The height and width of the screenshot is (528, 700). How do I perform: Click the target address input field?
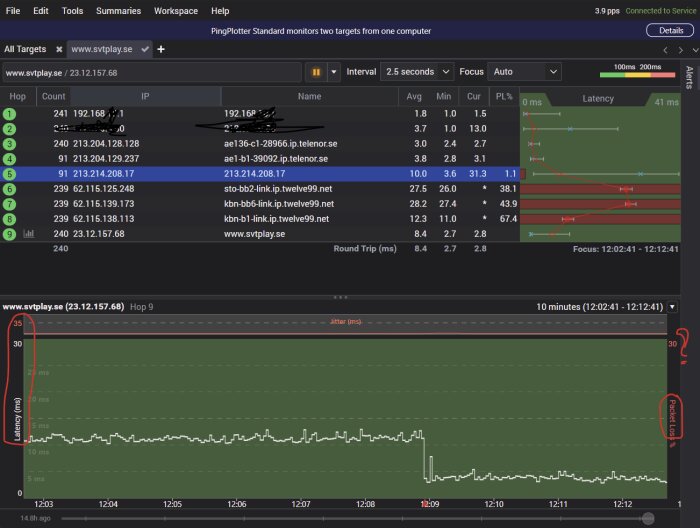click(152, 73)
